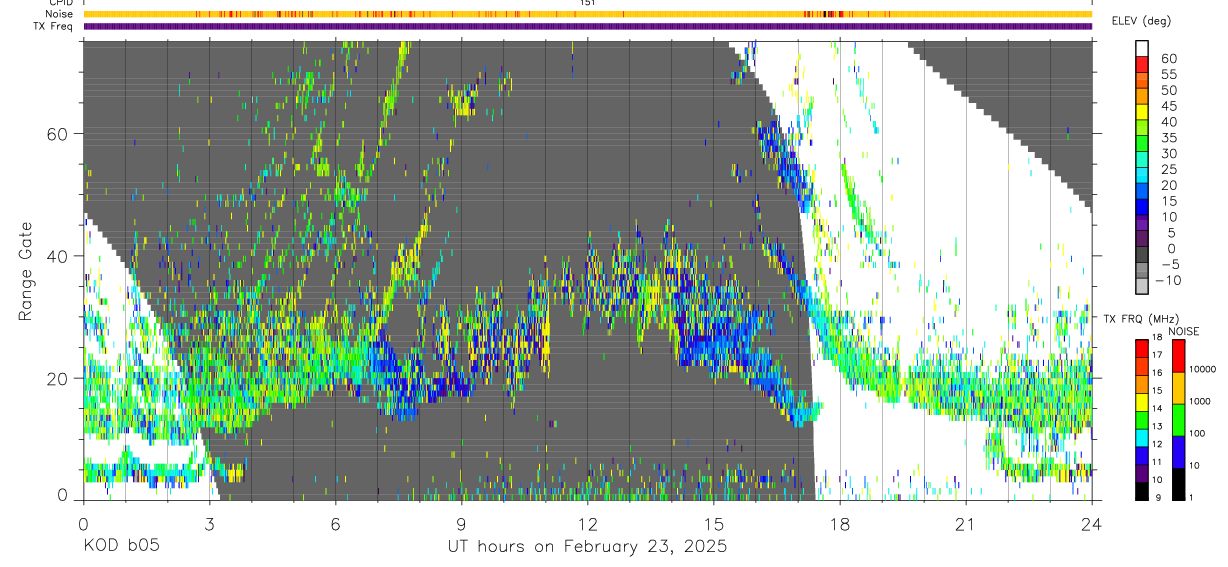The width and height of the screenshot is (1228, 567).
Task: Click the x-axis tick label "21"
Action: coord(966,524)
